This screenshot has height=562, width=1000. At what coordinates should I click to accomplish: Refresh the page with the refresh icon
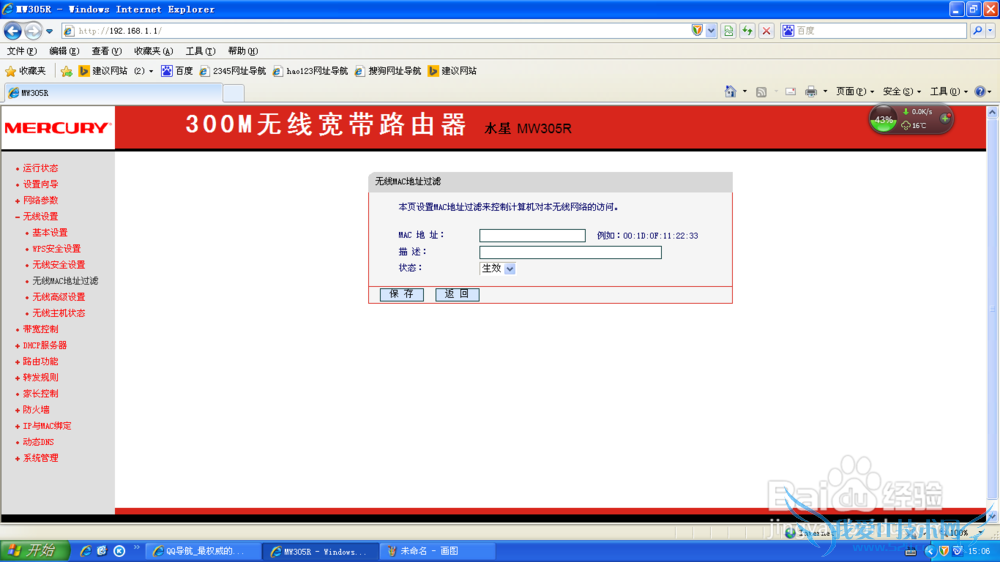[747, 31]
